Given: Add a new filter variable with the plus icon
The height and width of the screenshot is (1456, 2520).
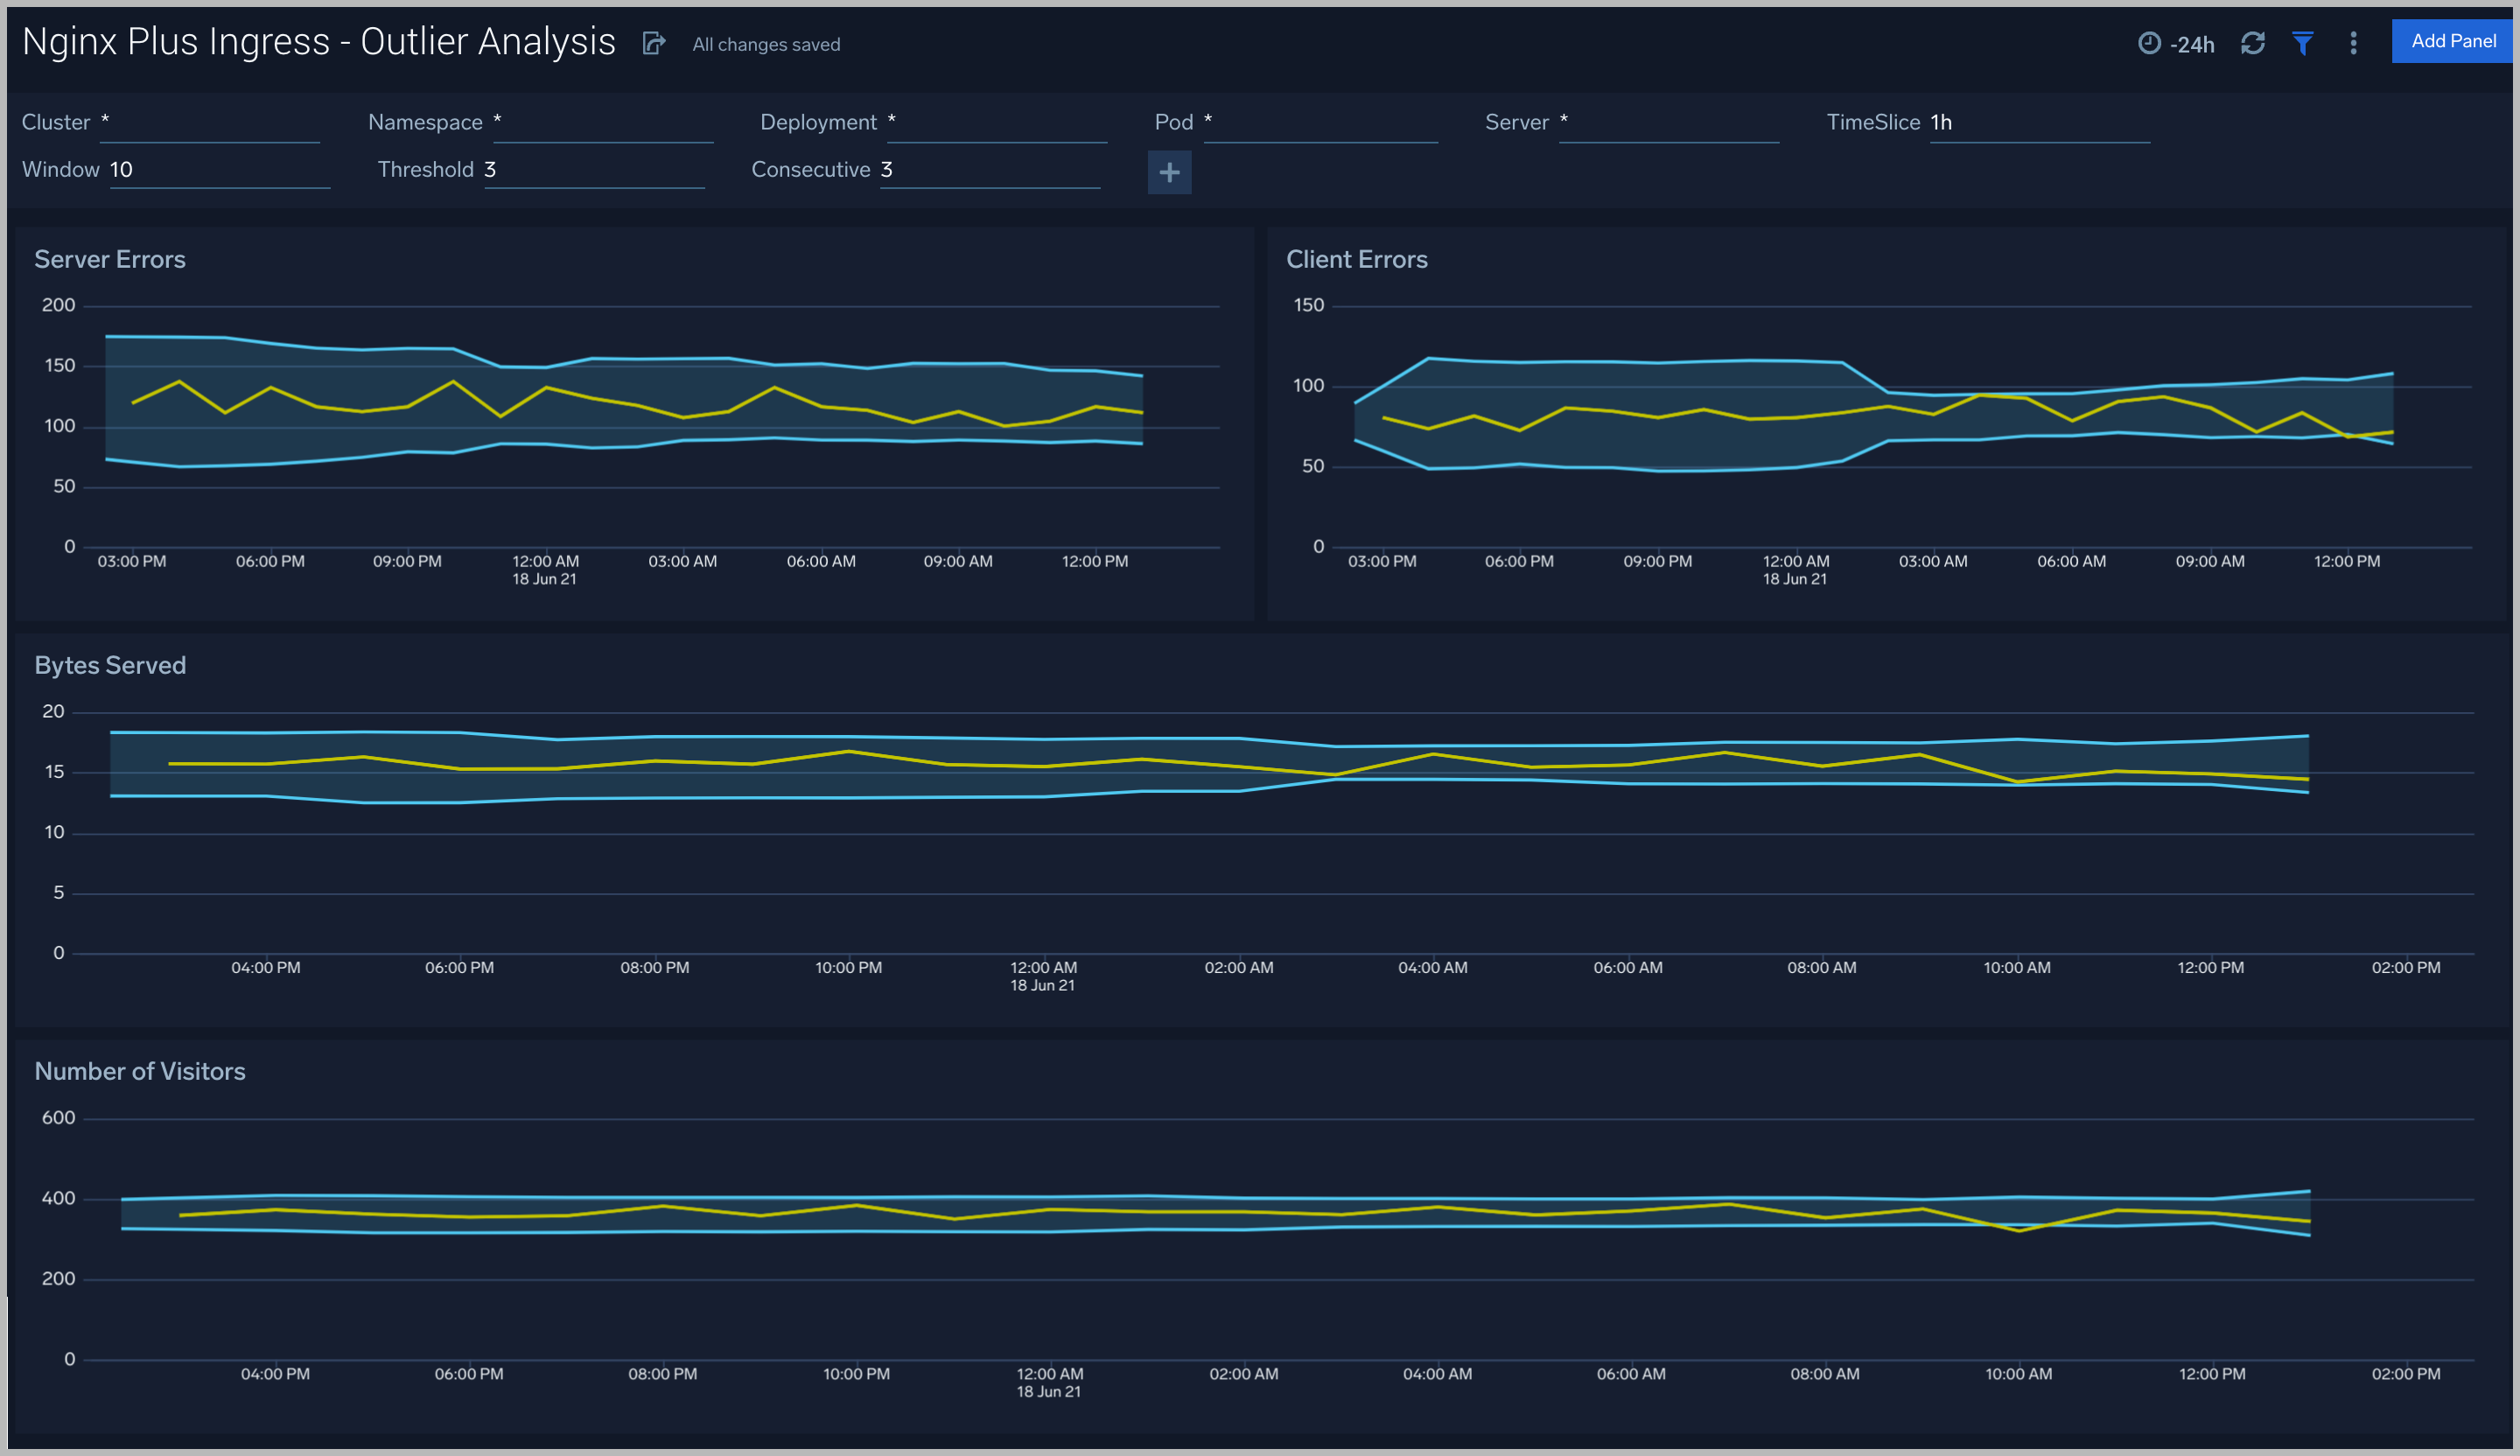Looking at the screenshot, I should point(1169,172).
